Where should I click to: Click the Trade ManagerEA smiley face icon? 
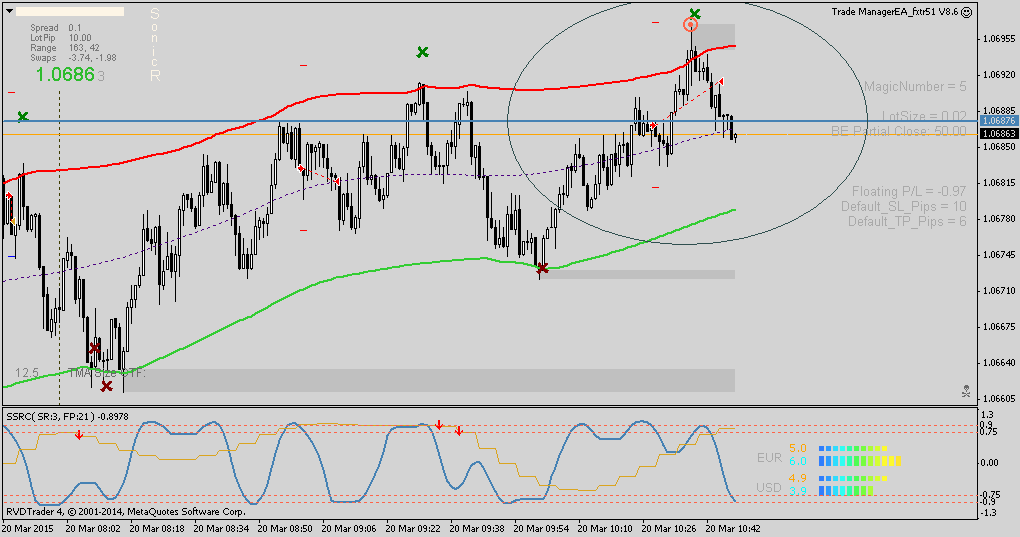pos(967,12)
